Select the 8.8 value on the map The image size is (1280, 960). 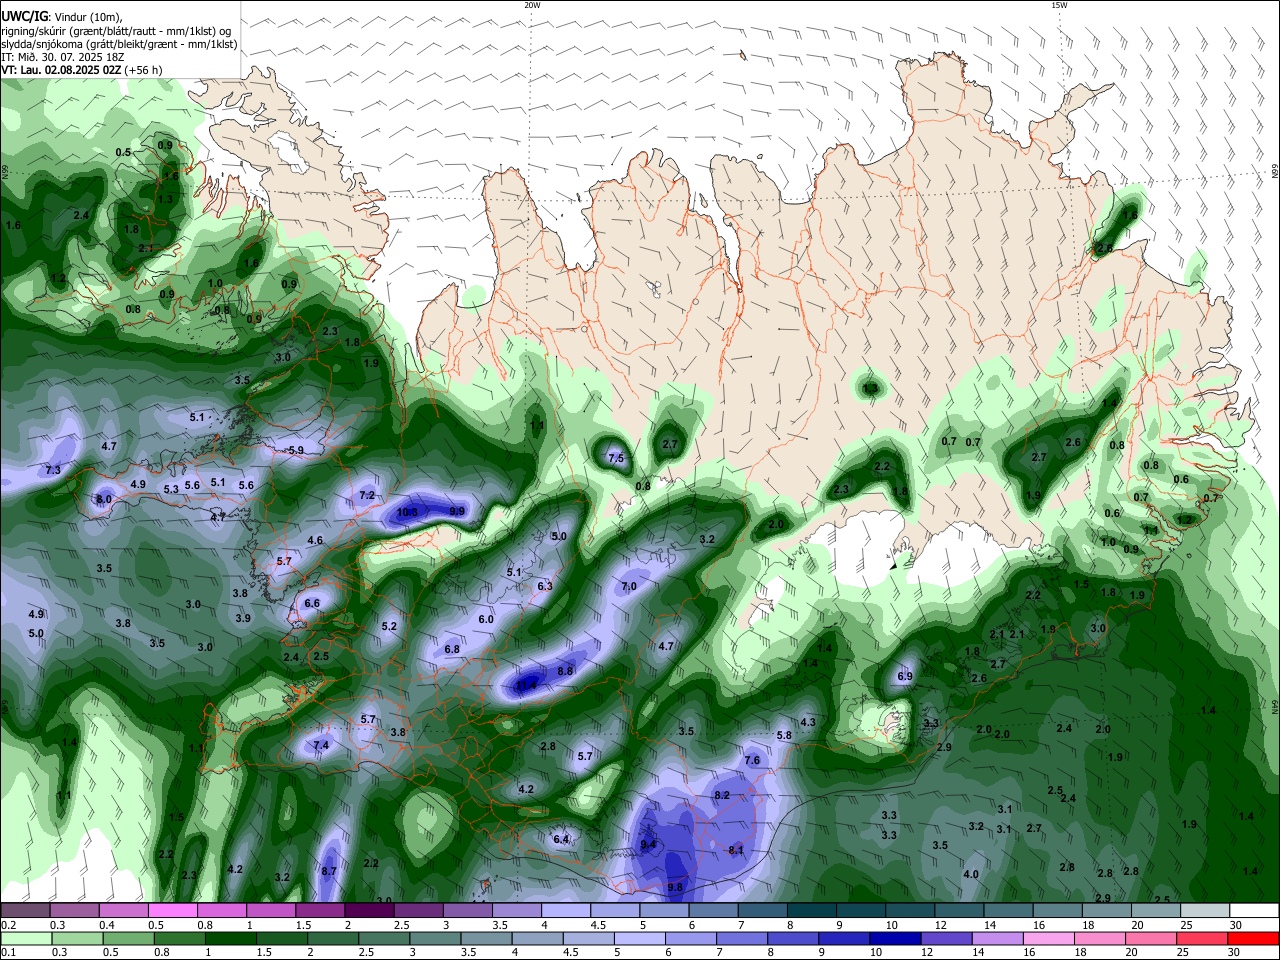[565, 671]
